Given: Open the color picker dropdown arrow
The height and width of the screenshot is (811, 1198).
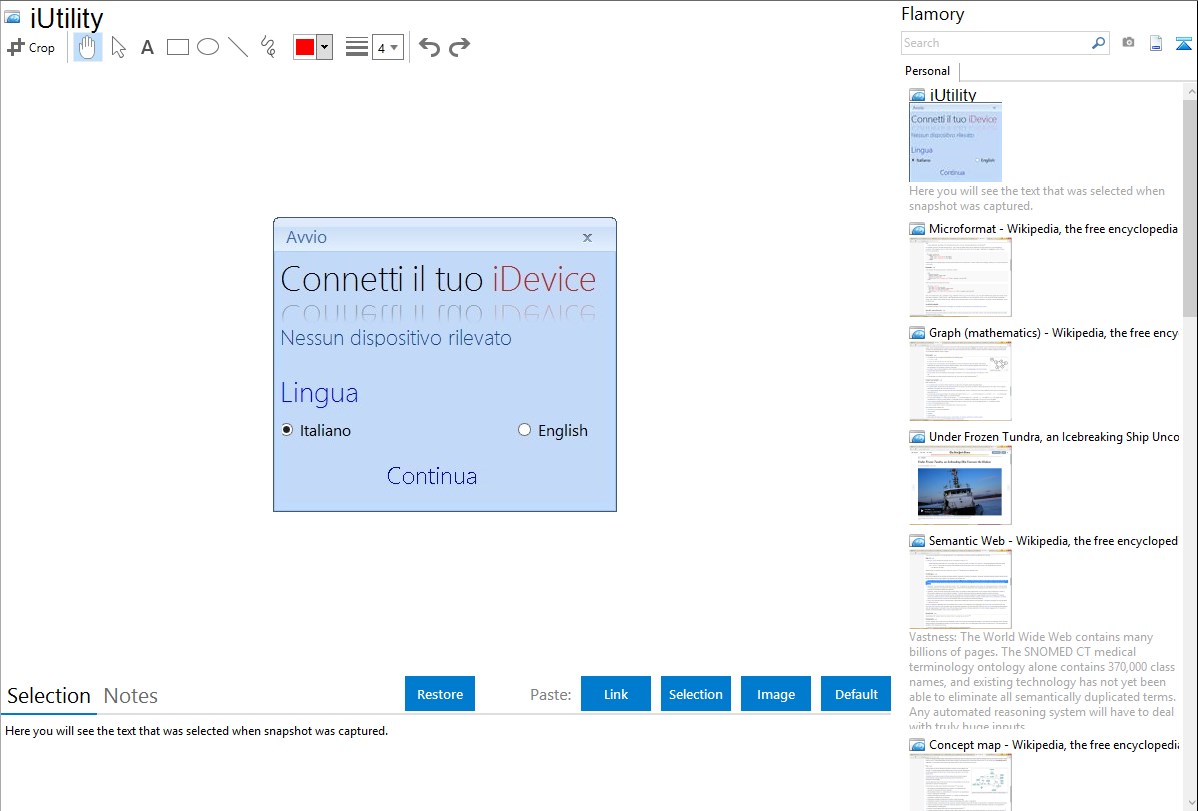Looking at the screenshot, I should point(325,47).
